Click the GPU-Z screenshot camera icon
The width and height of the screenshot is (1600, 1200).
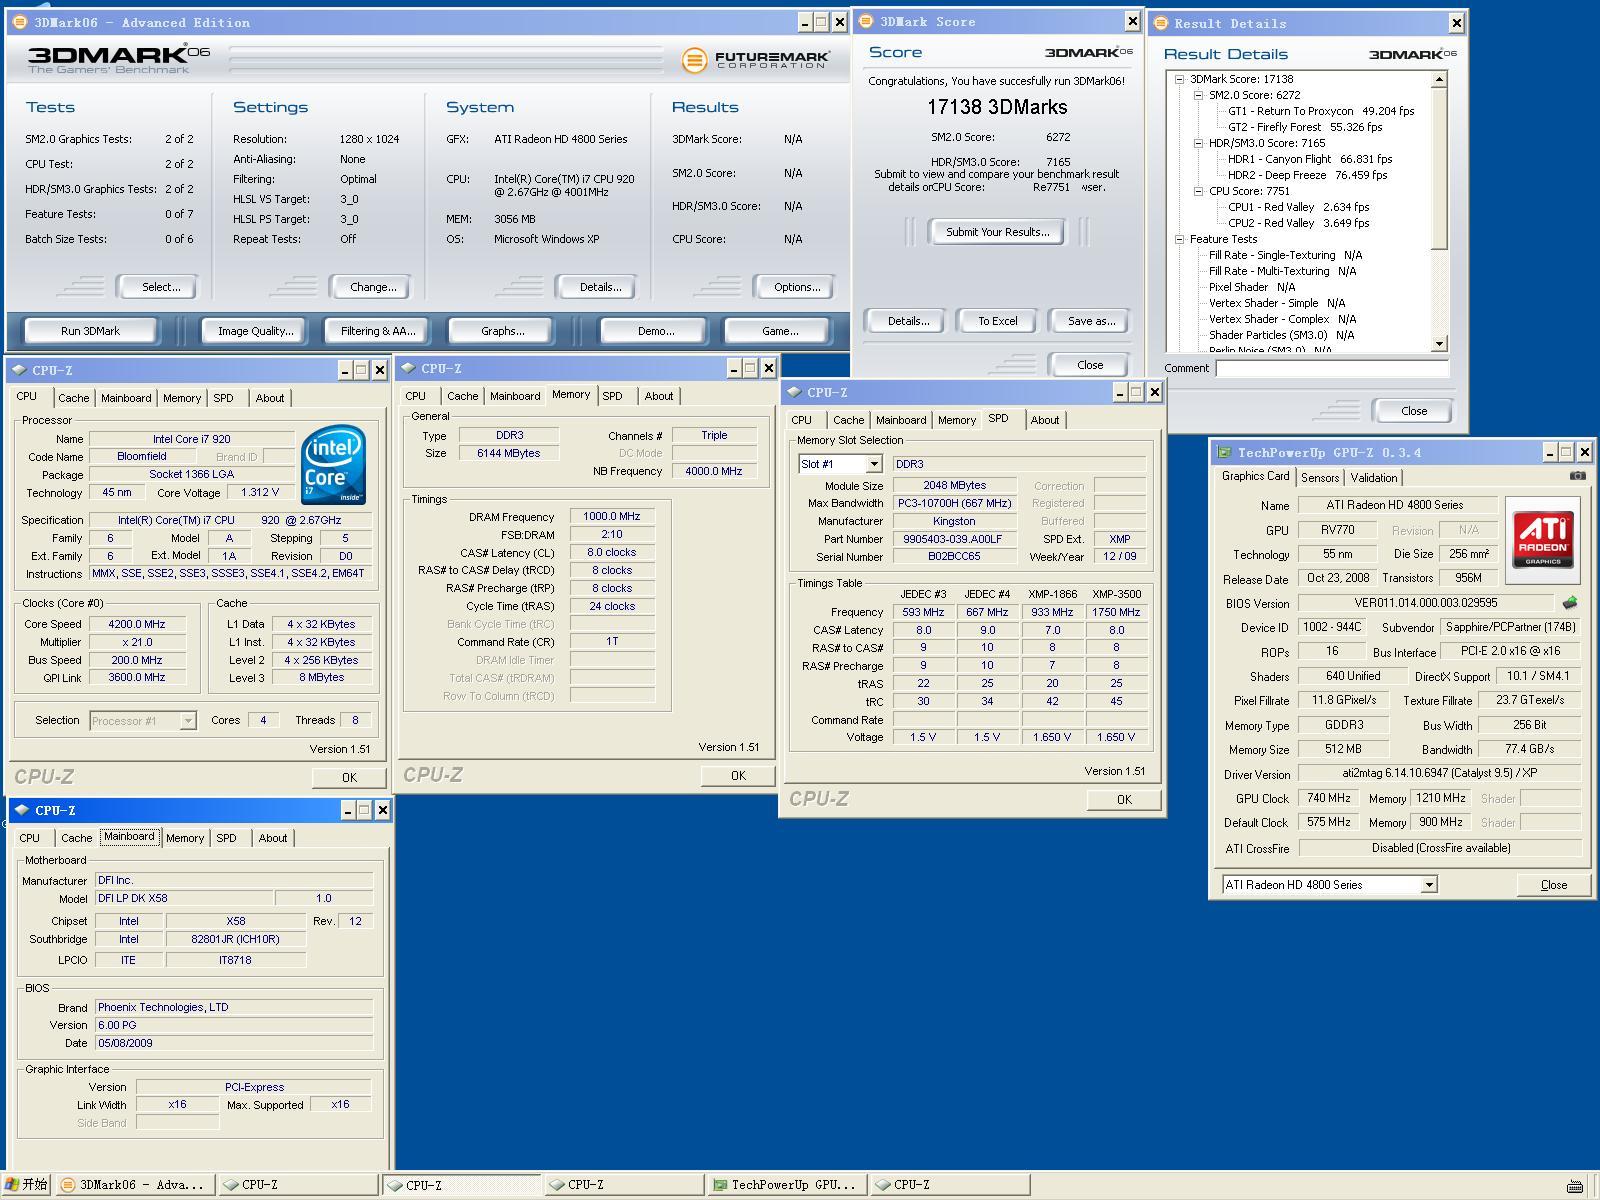(x=1577, y=476)
